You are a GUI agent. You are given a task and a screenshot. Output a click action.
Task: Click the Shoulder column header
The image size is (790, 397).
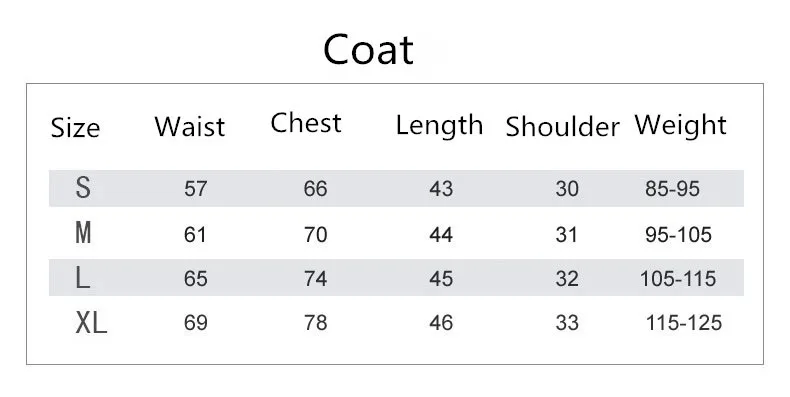coord(562,126)
